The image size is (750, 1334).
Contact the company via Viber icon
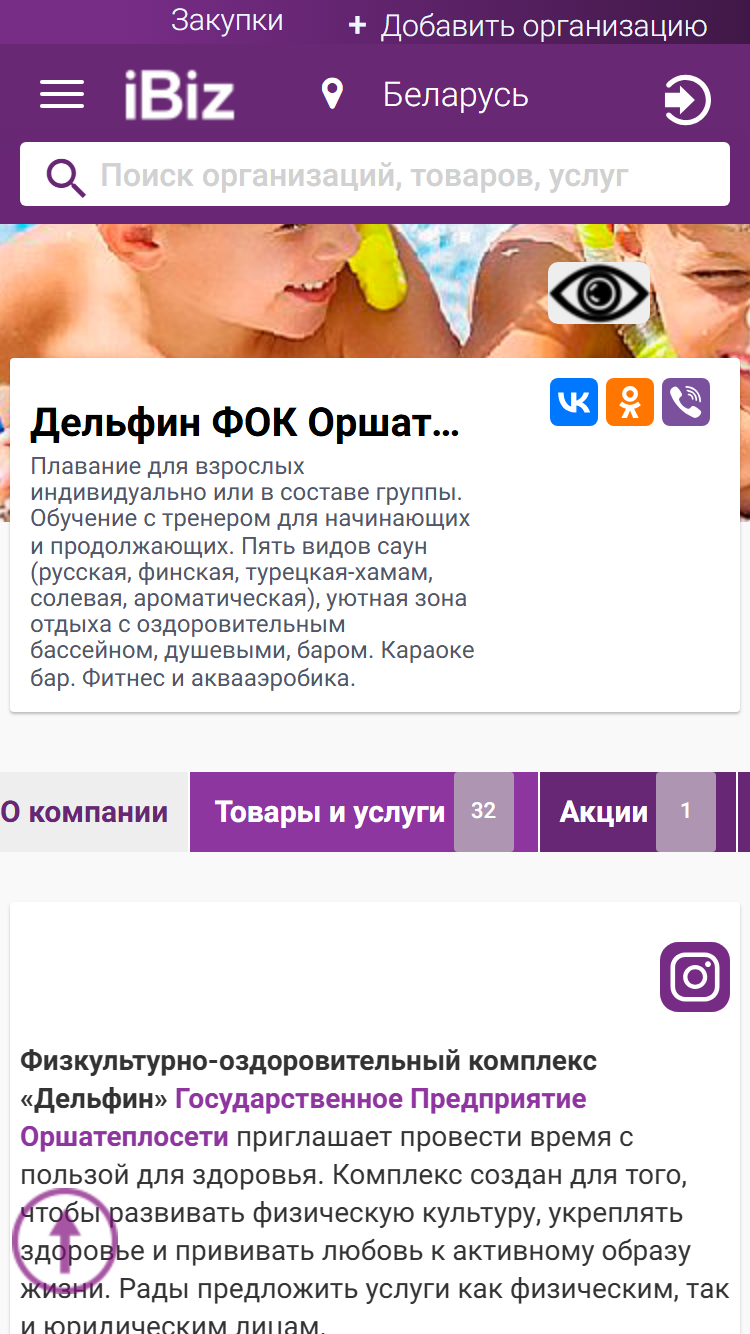686,402
